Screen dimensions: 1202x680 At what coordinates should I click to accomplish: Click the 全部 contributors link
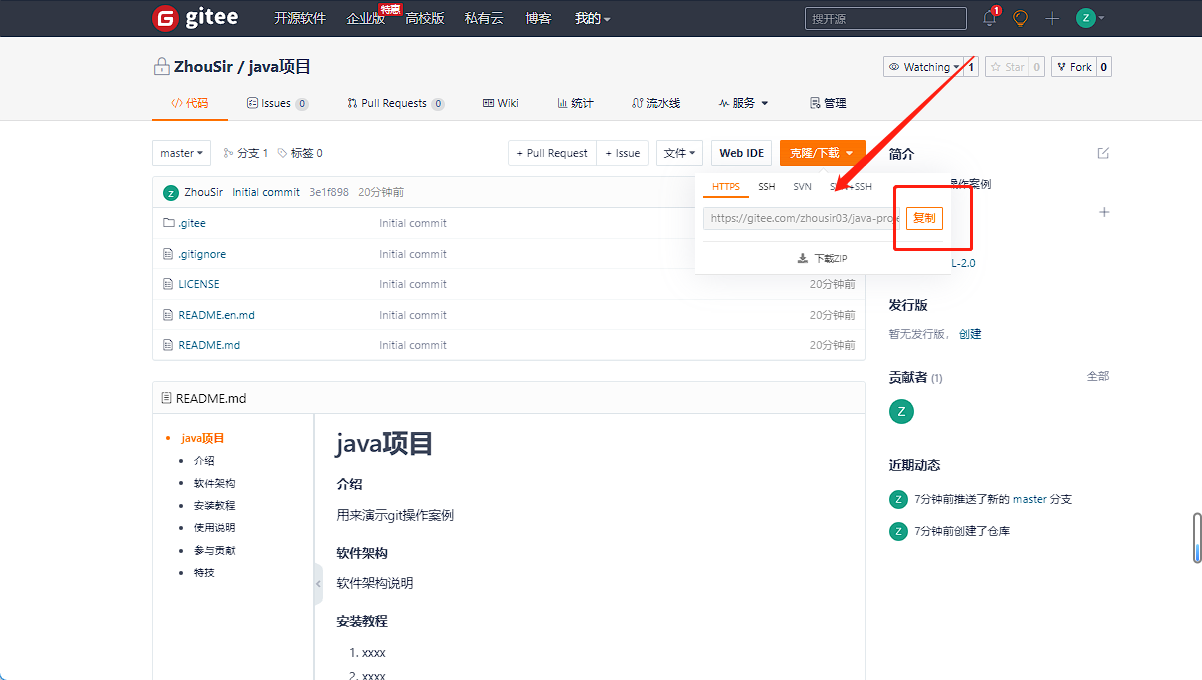(1098, 376)
